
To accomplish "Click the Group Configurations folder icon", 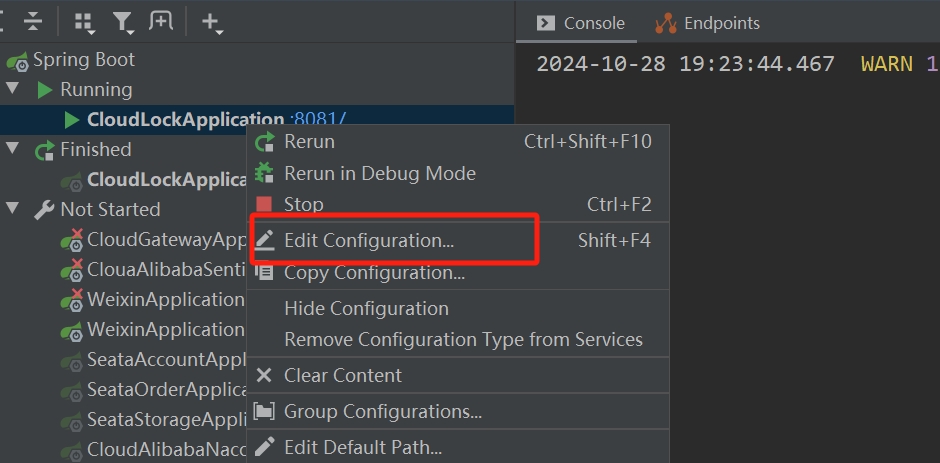I will [x=264, y=411].
